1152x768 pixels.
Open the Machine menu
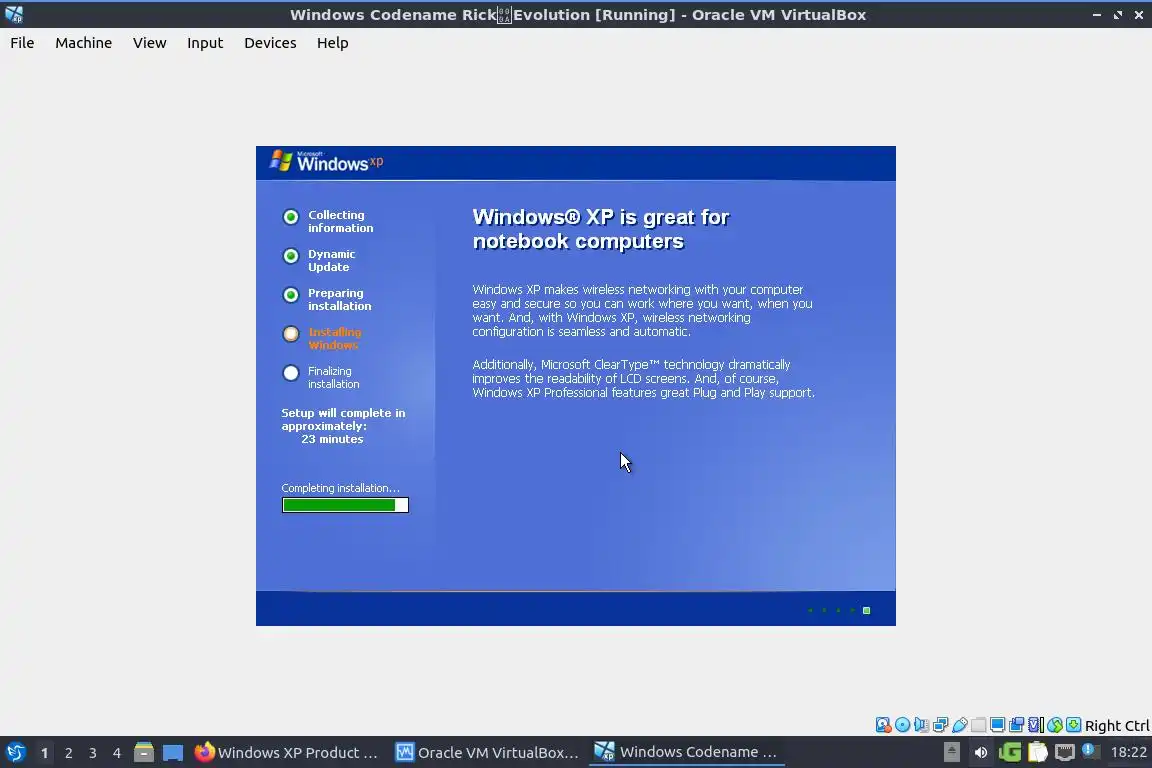point(83,43)
